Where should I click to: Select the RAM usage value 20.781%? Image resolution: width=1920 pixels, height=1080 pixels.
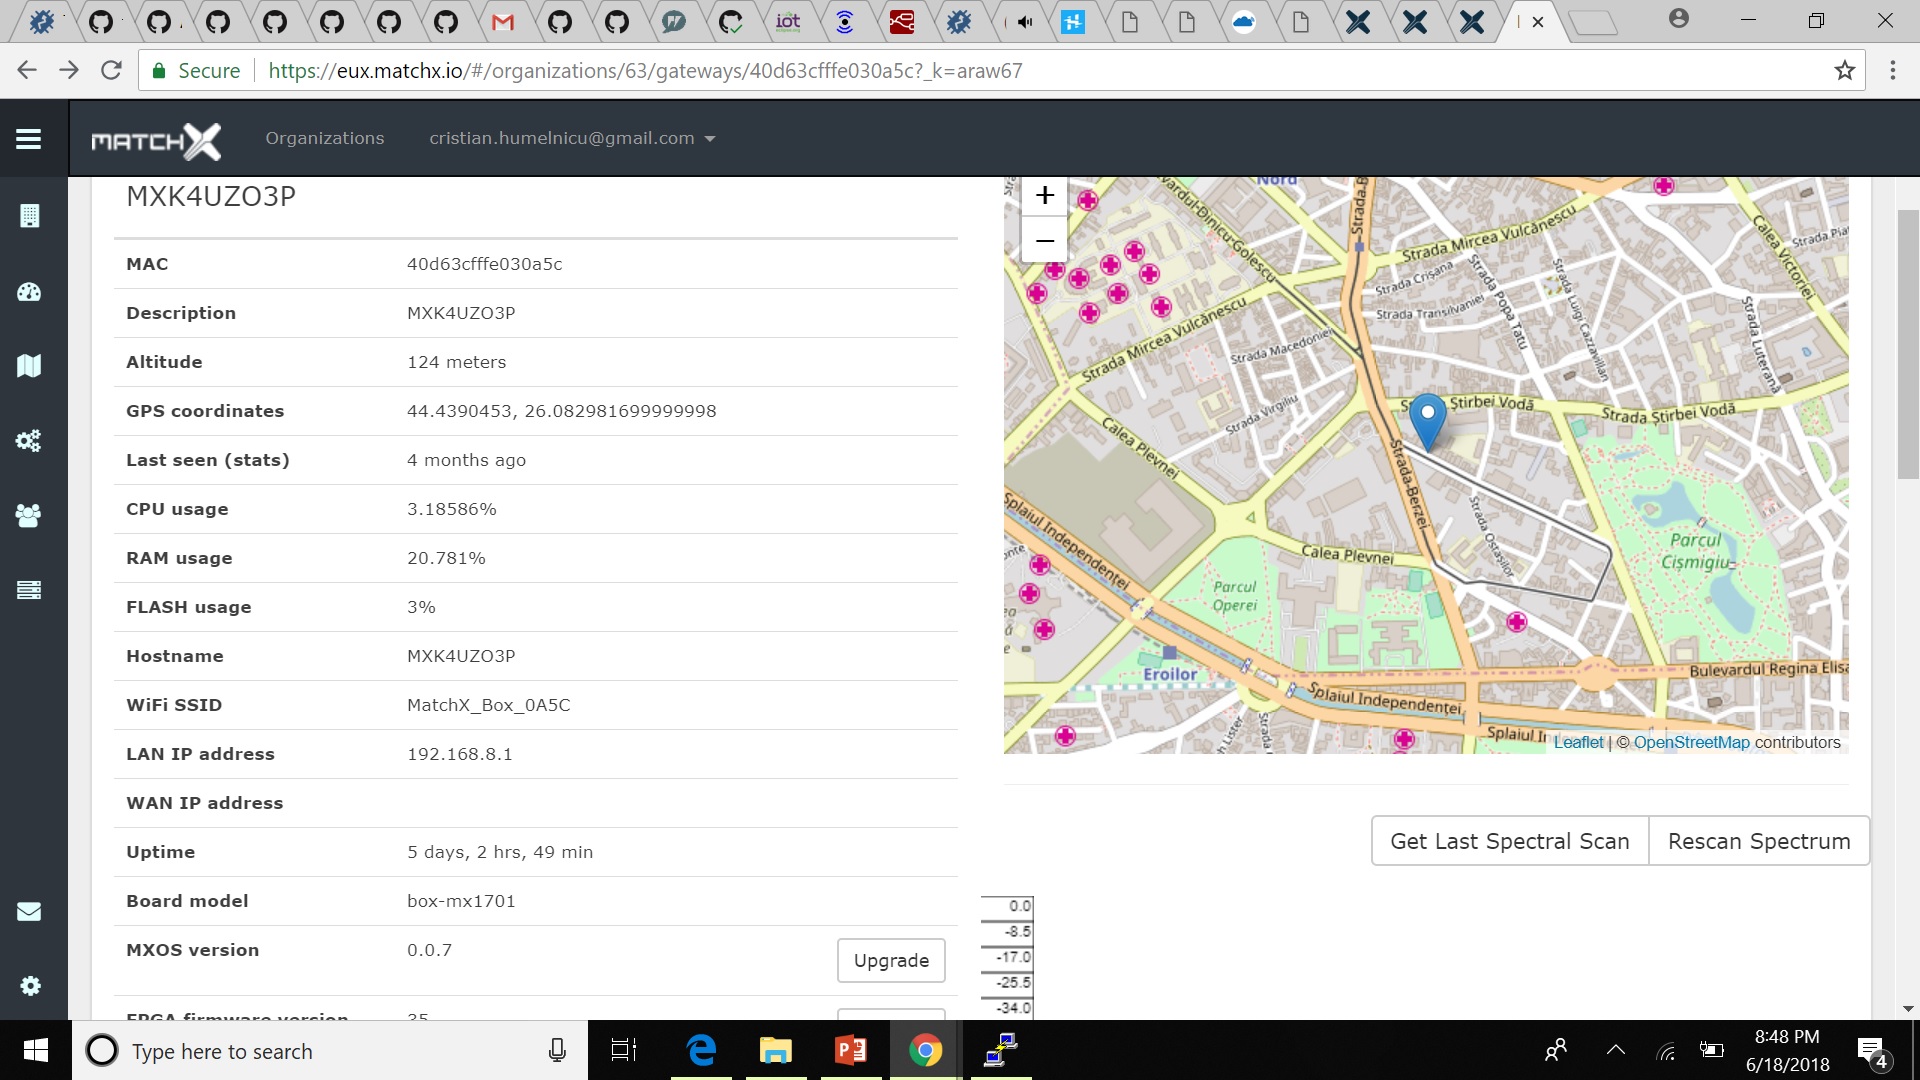[447, 558]
